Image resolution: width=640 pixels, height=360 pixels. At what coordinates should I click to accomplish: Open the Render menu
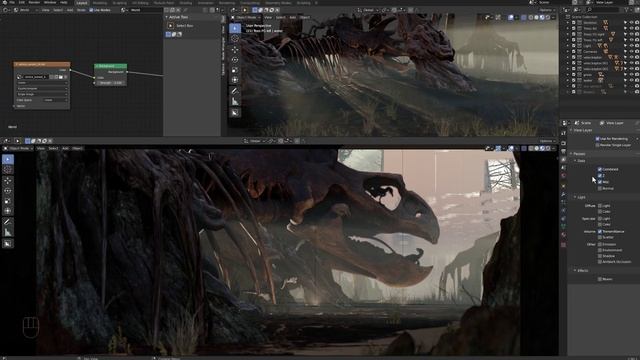tap(34, 2)
